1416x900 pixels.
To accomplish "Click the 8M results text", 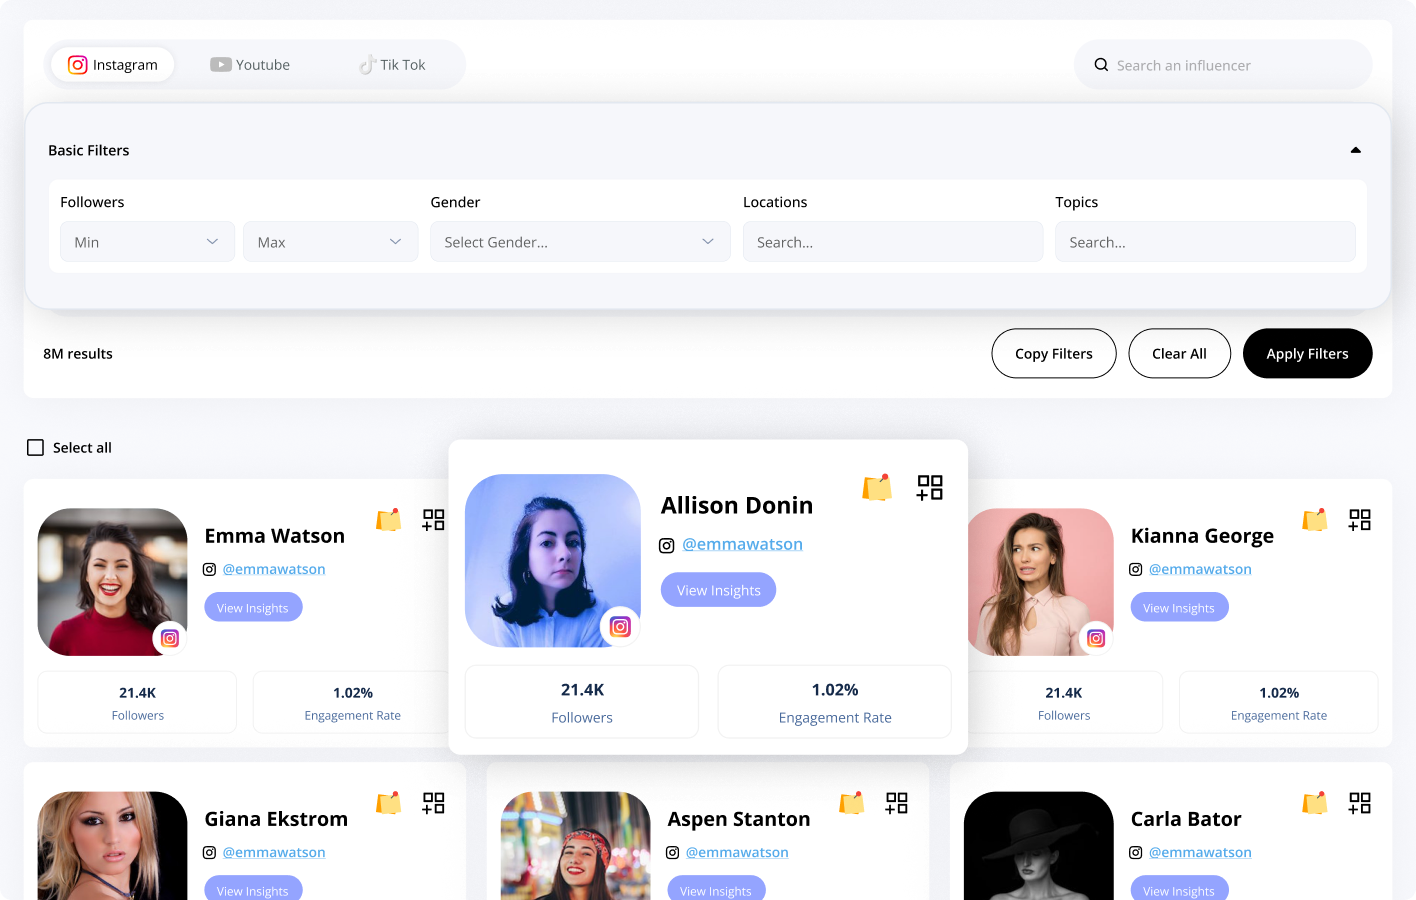I will 78,354.
